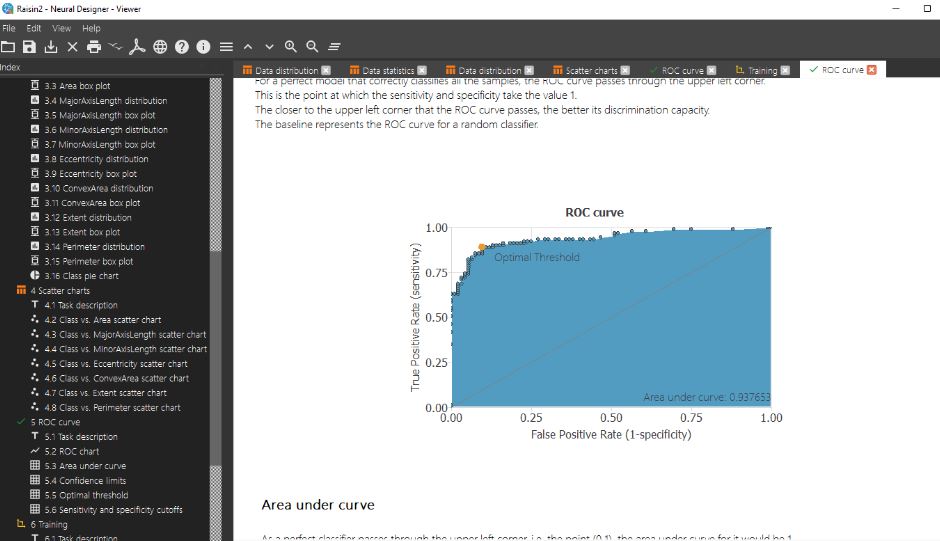Image resolution: width=940 pixels, height=541 pixels.
Task: Open the Edit menu
Action: (x=34, y=28)
